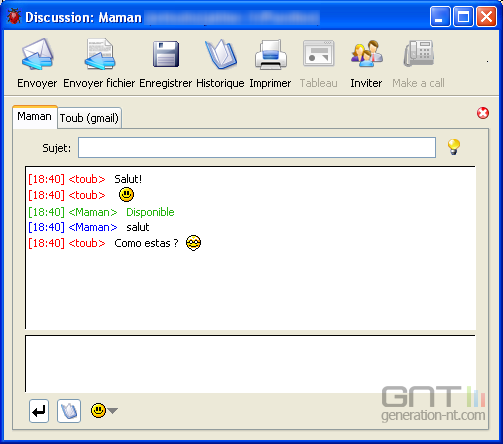The width and height of the screenshot is (503, 444).
Task: Focus the message composition text area
Action: point(250,364)
